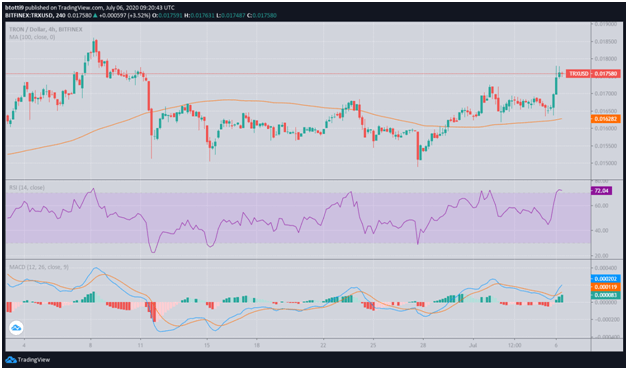Click the 0.016000 price axis label
Screen dimensions: 628x370
coord(606,128)
